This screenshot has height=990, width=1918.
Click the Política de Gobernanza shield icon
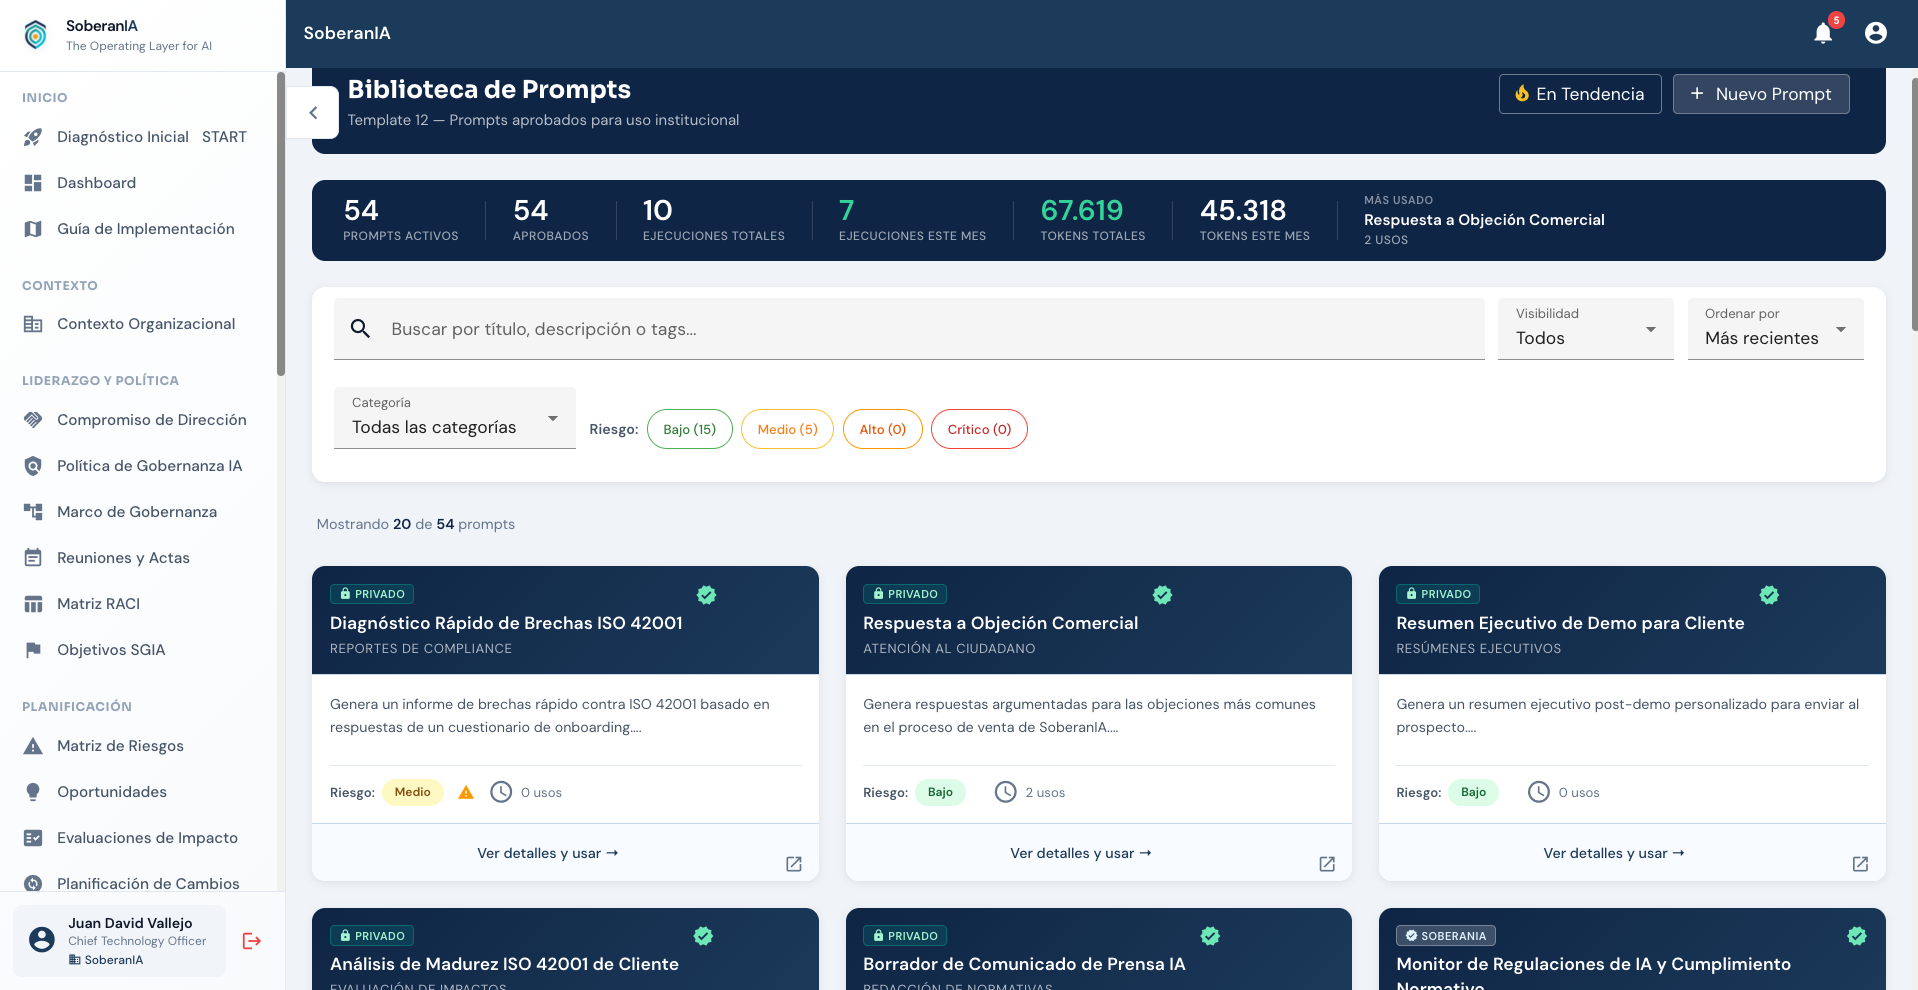point(33,466)
